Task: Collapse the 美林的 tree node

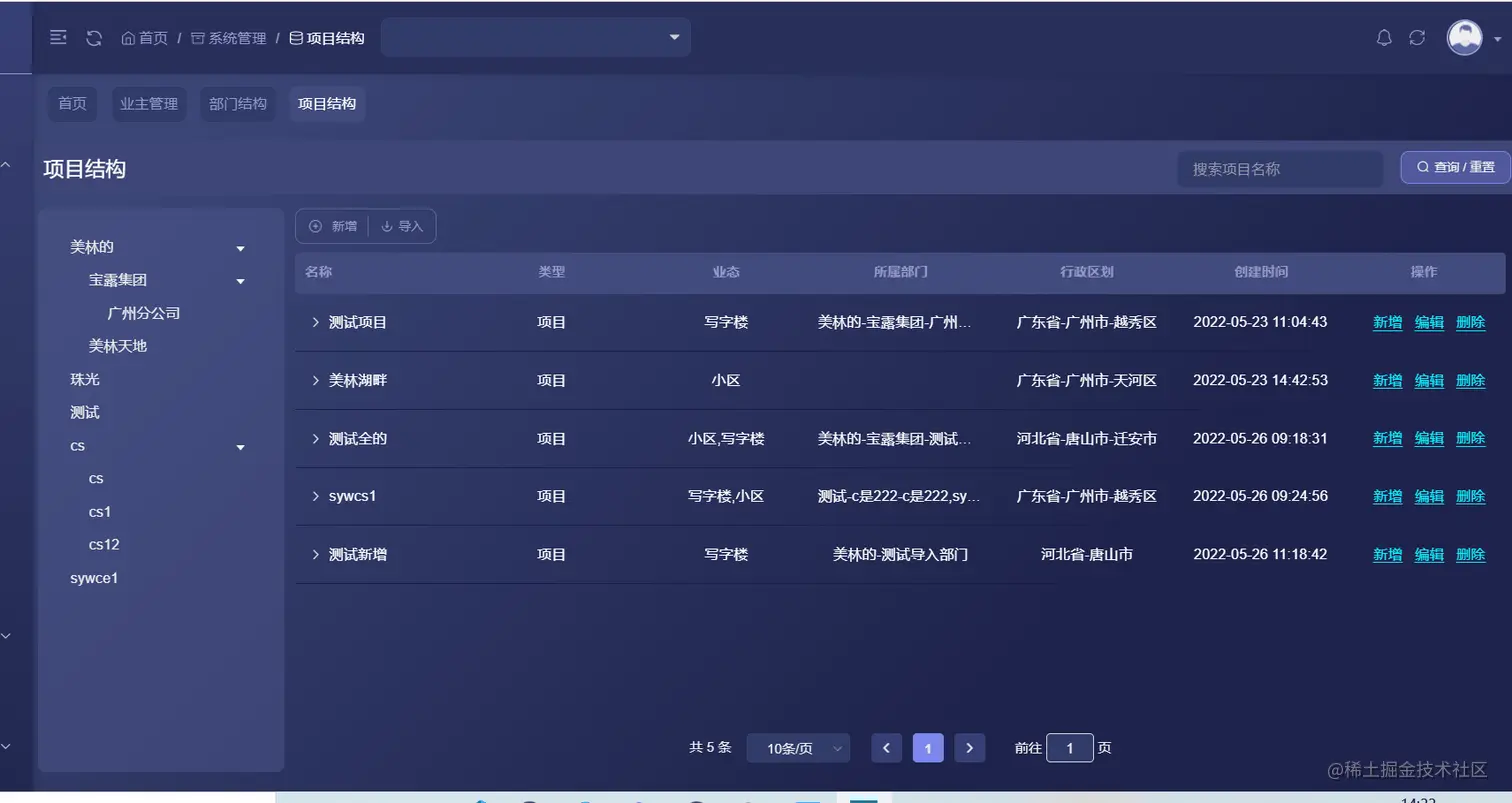Action: 240,247
